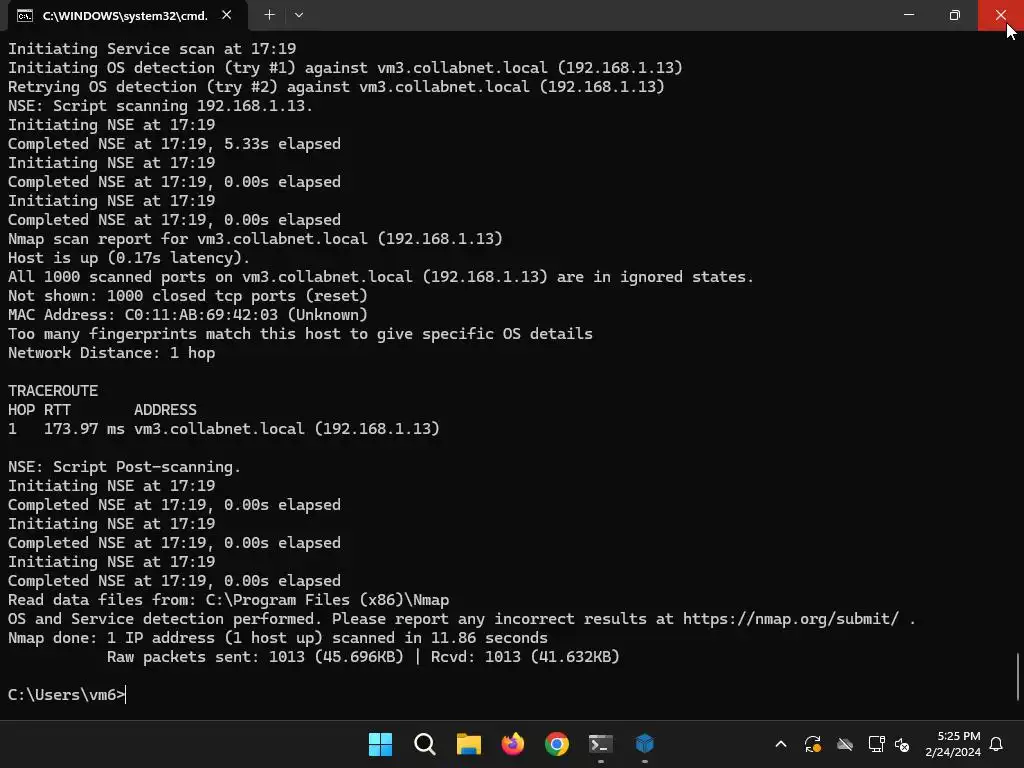Open the notifications bell

(996, 744)
